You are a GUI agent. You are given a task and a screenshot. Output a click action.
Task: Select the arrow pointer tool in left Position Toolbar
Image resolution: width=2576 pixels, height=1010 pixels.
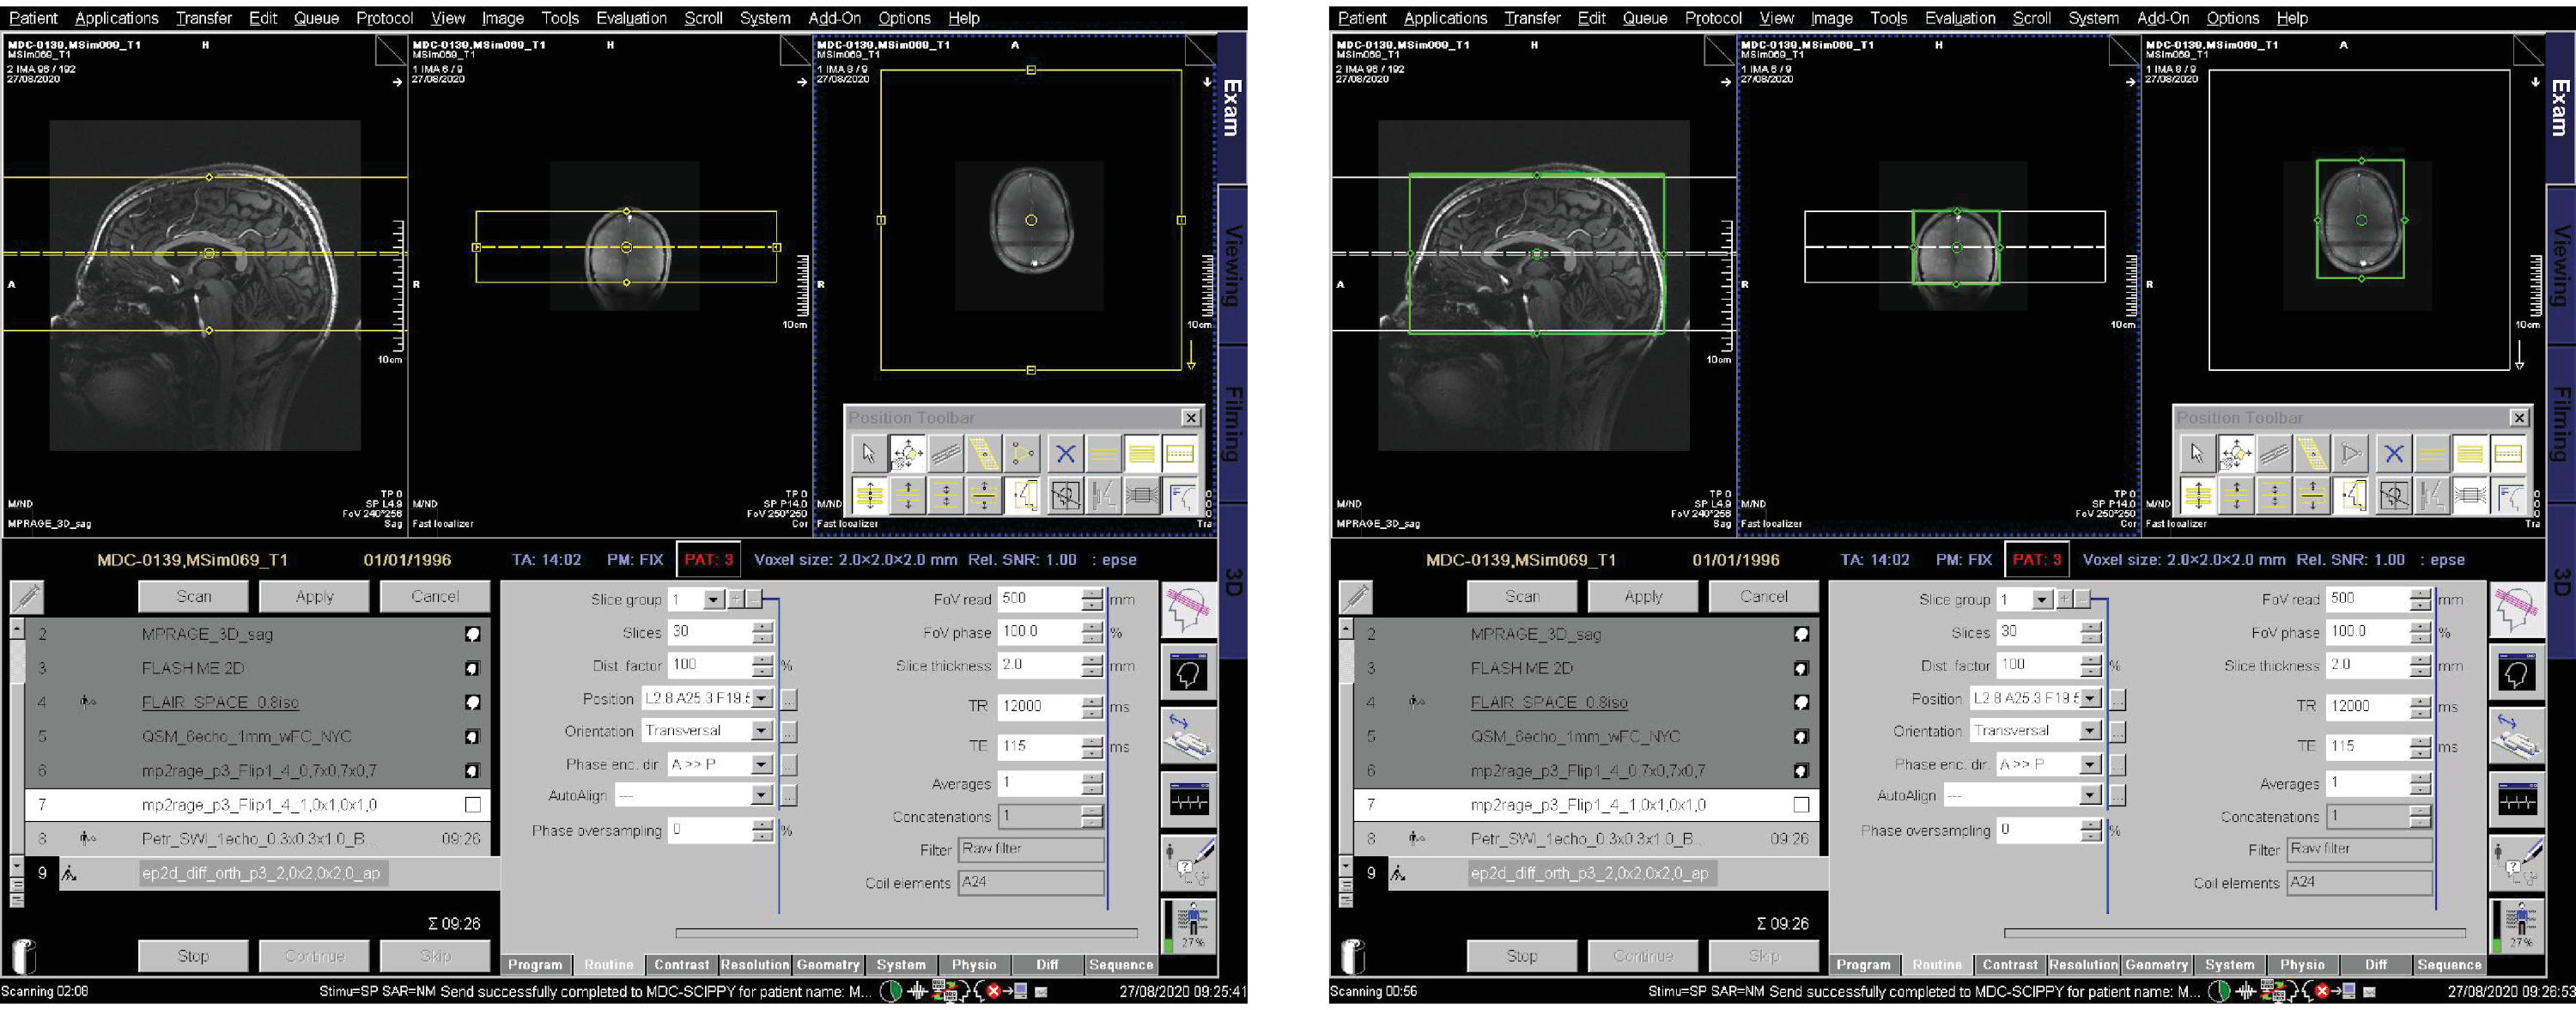(x=868, y=454)
